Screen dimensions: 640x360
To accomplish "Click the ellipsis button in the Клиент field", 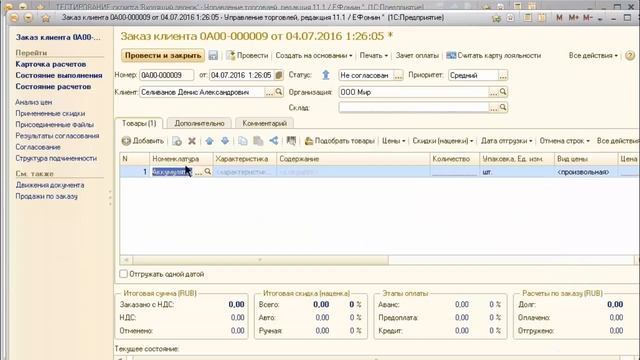I will 269,92.
